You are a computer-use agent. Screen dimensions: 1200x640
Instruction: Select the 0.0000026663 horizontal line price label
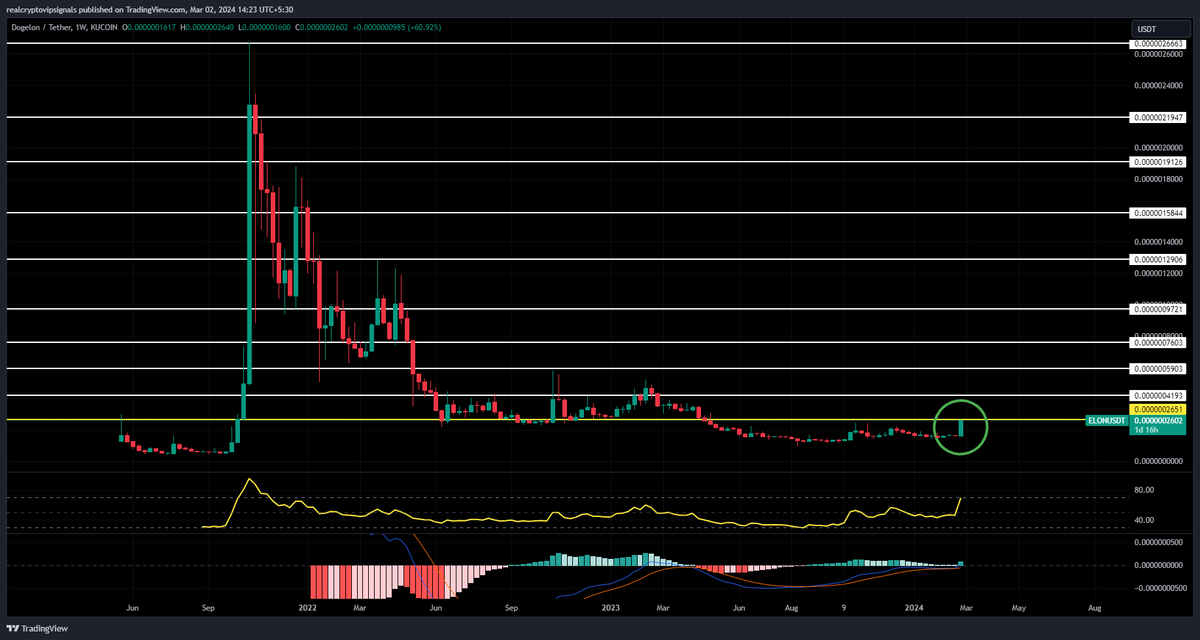pos(1158,44)
